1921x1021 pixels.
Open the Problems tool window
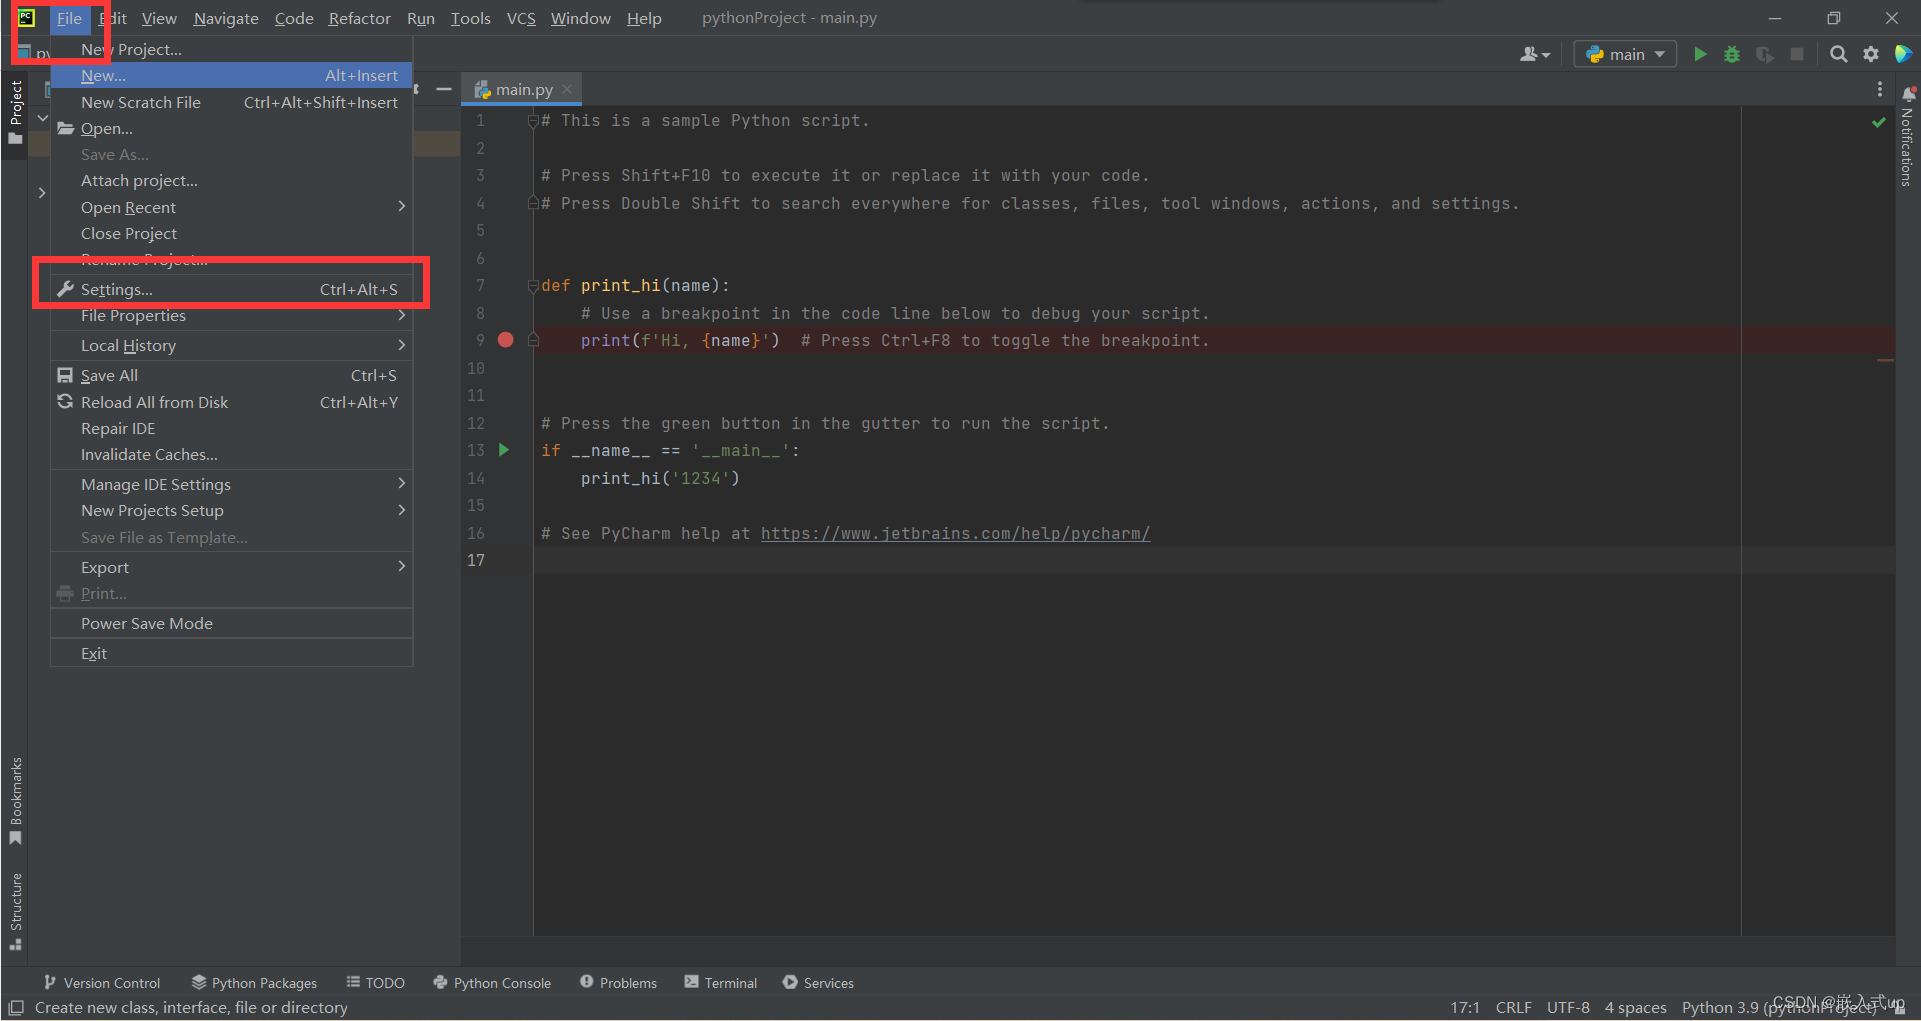tap(618, 983)
